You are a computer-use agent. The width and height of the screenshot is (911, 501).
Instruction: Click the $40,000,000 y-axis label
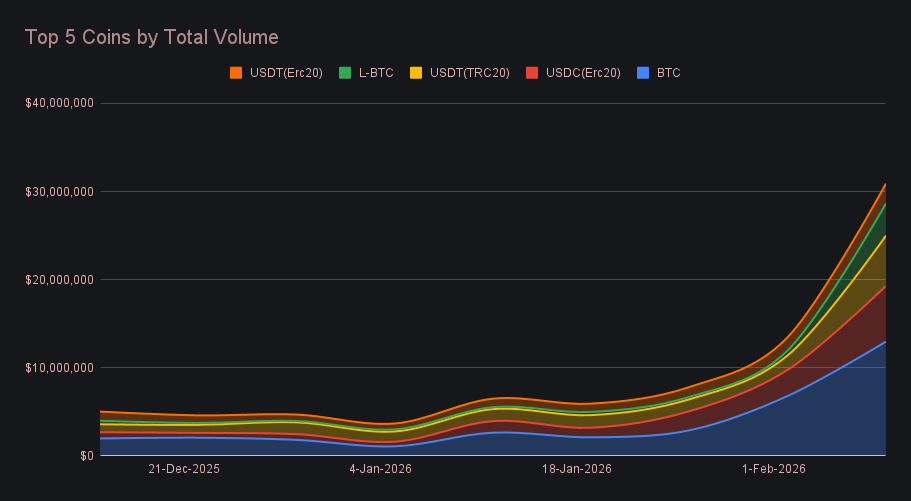click(x=58, y=103)
